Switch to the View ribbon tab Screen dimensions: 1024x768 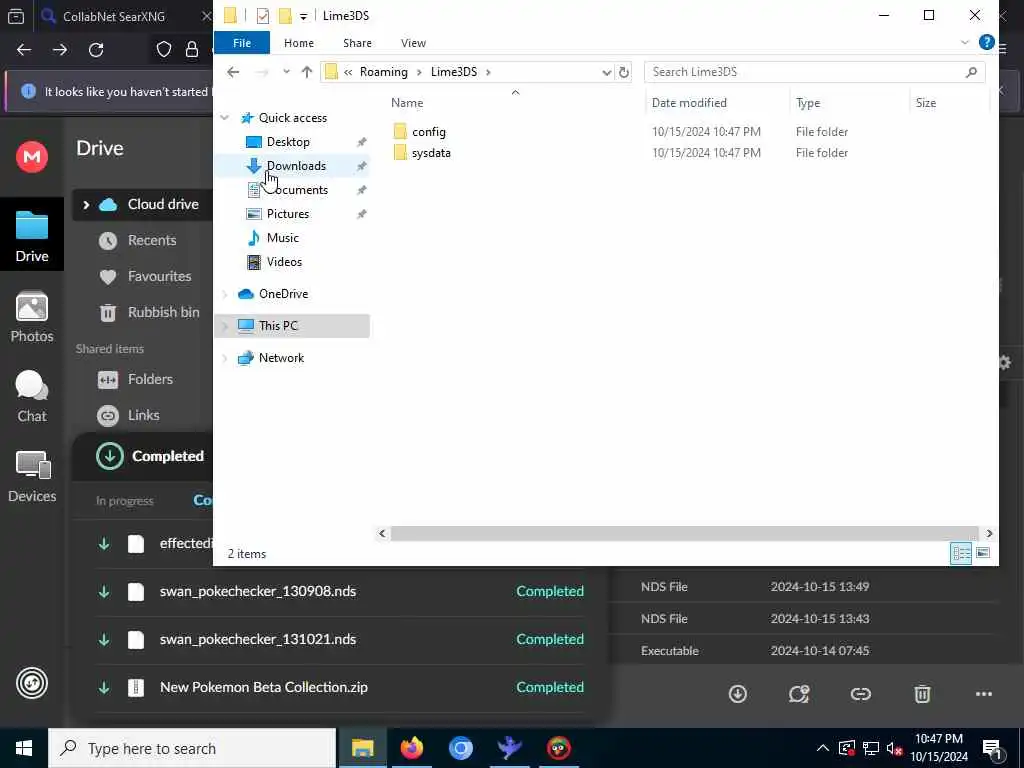tap(413, 43)
